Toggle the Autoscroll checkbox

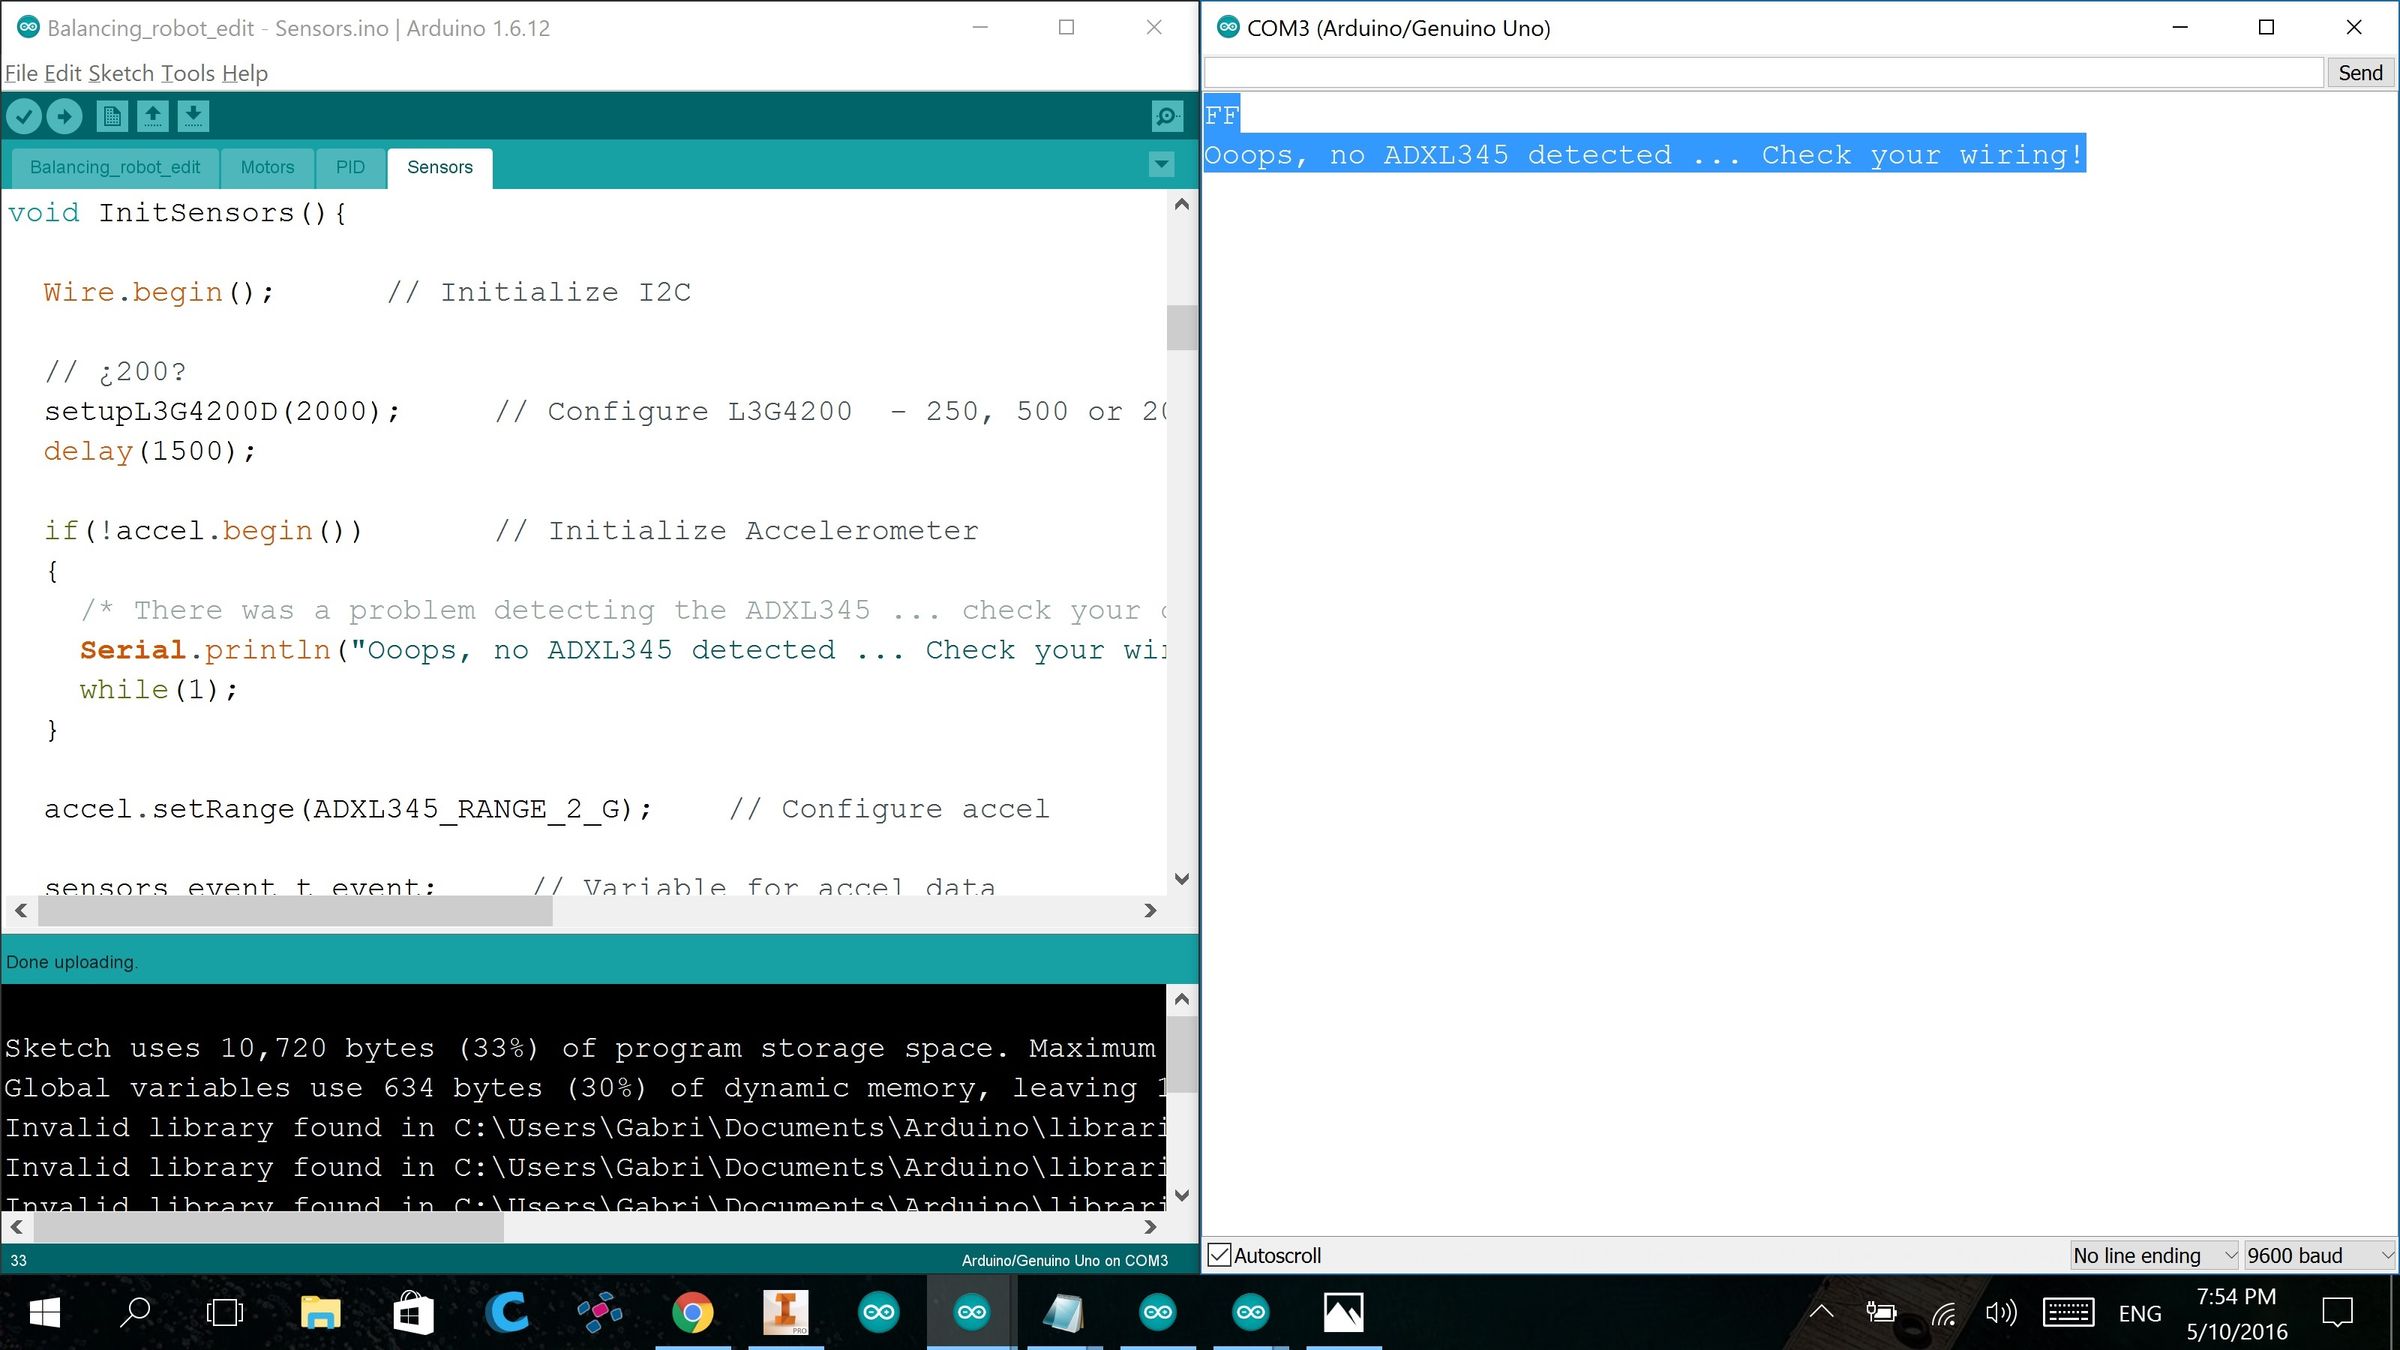click(x=1220, y=1255)
